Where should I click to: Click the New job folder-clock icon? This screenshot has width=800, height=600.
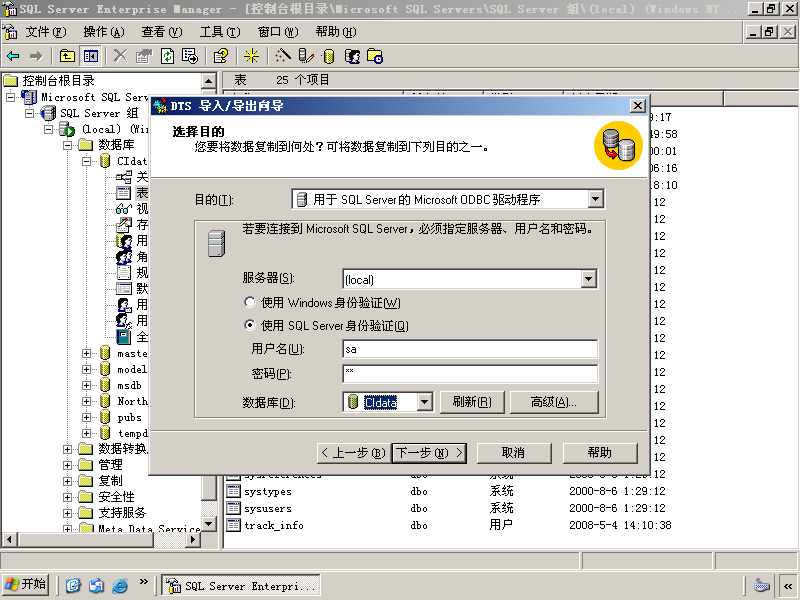tap(375, 56)
